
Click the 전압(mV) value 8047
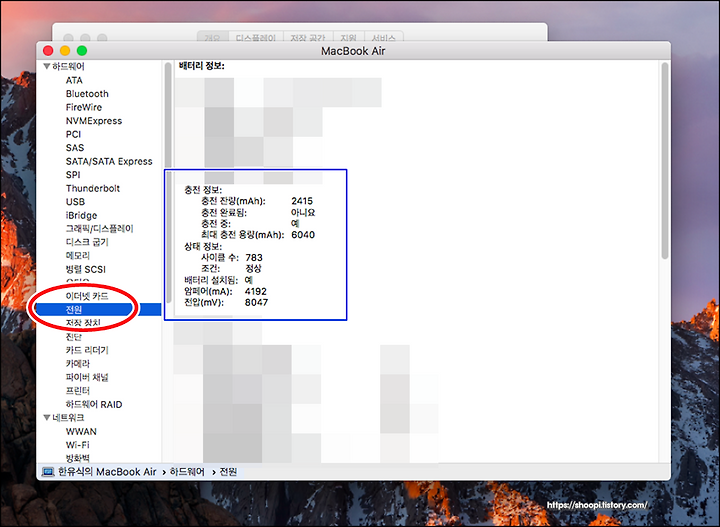256,303
